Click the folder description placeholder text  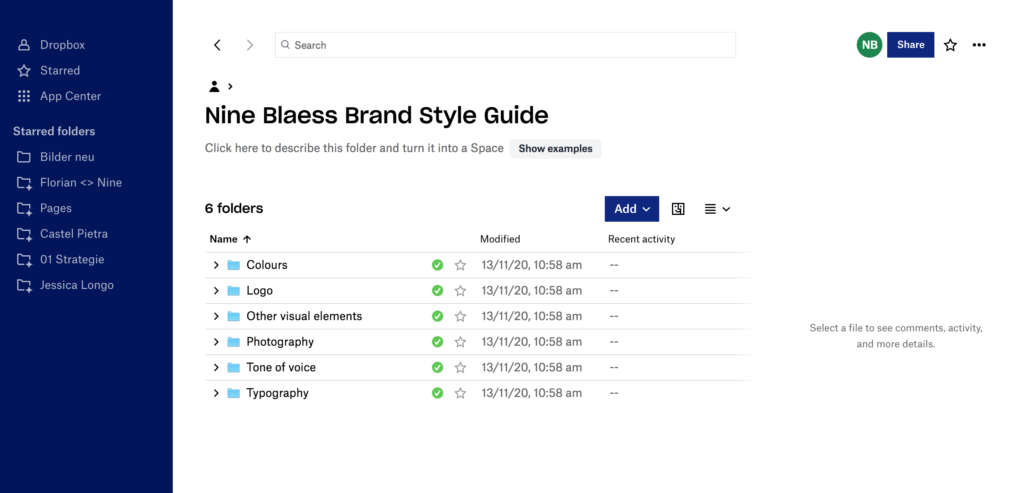click(x=354, y=148)
